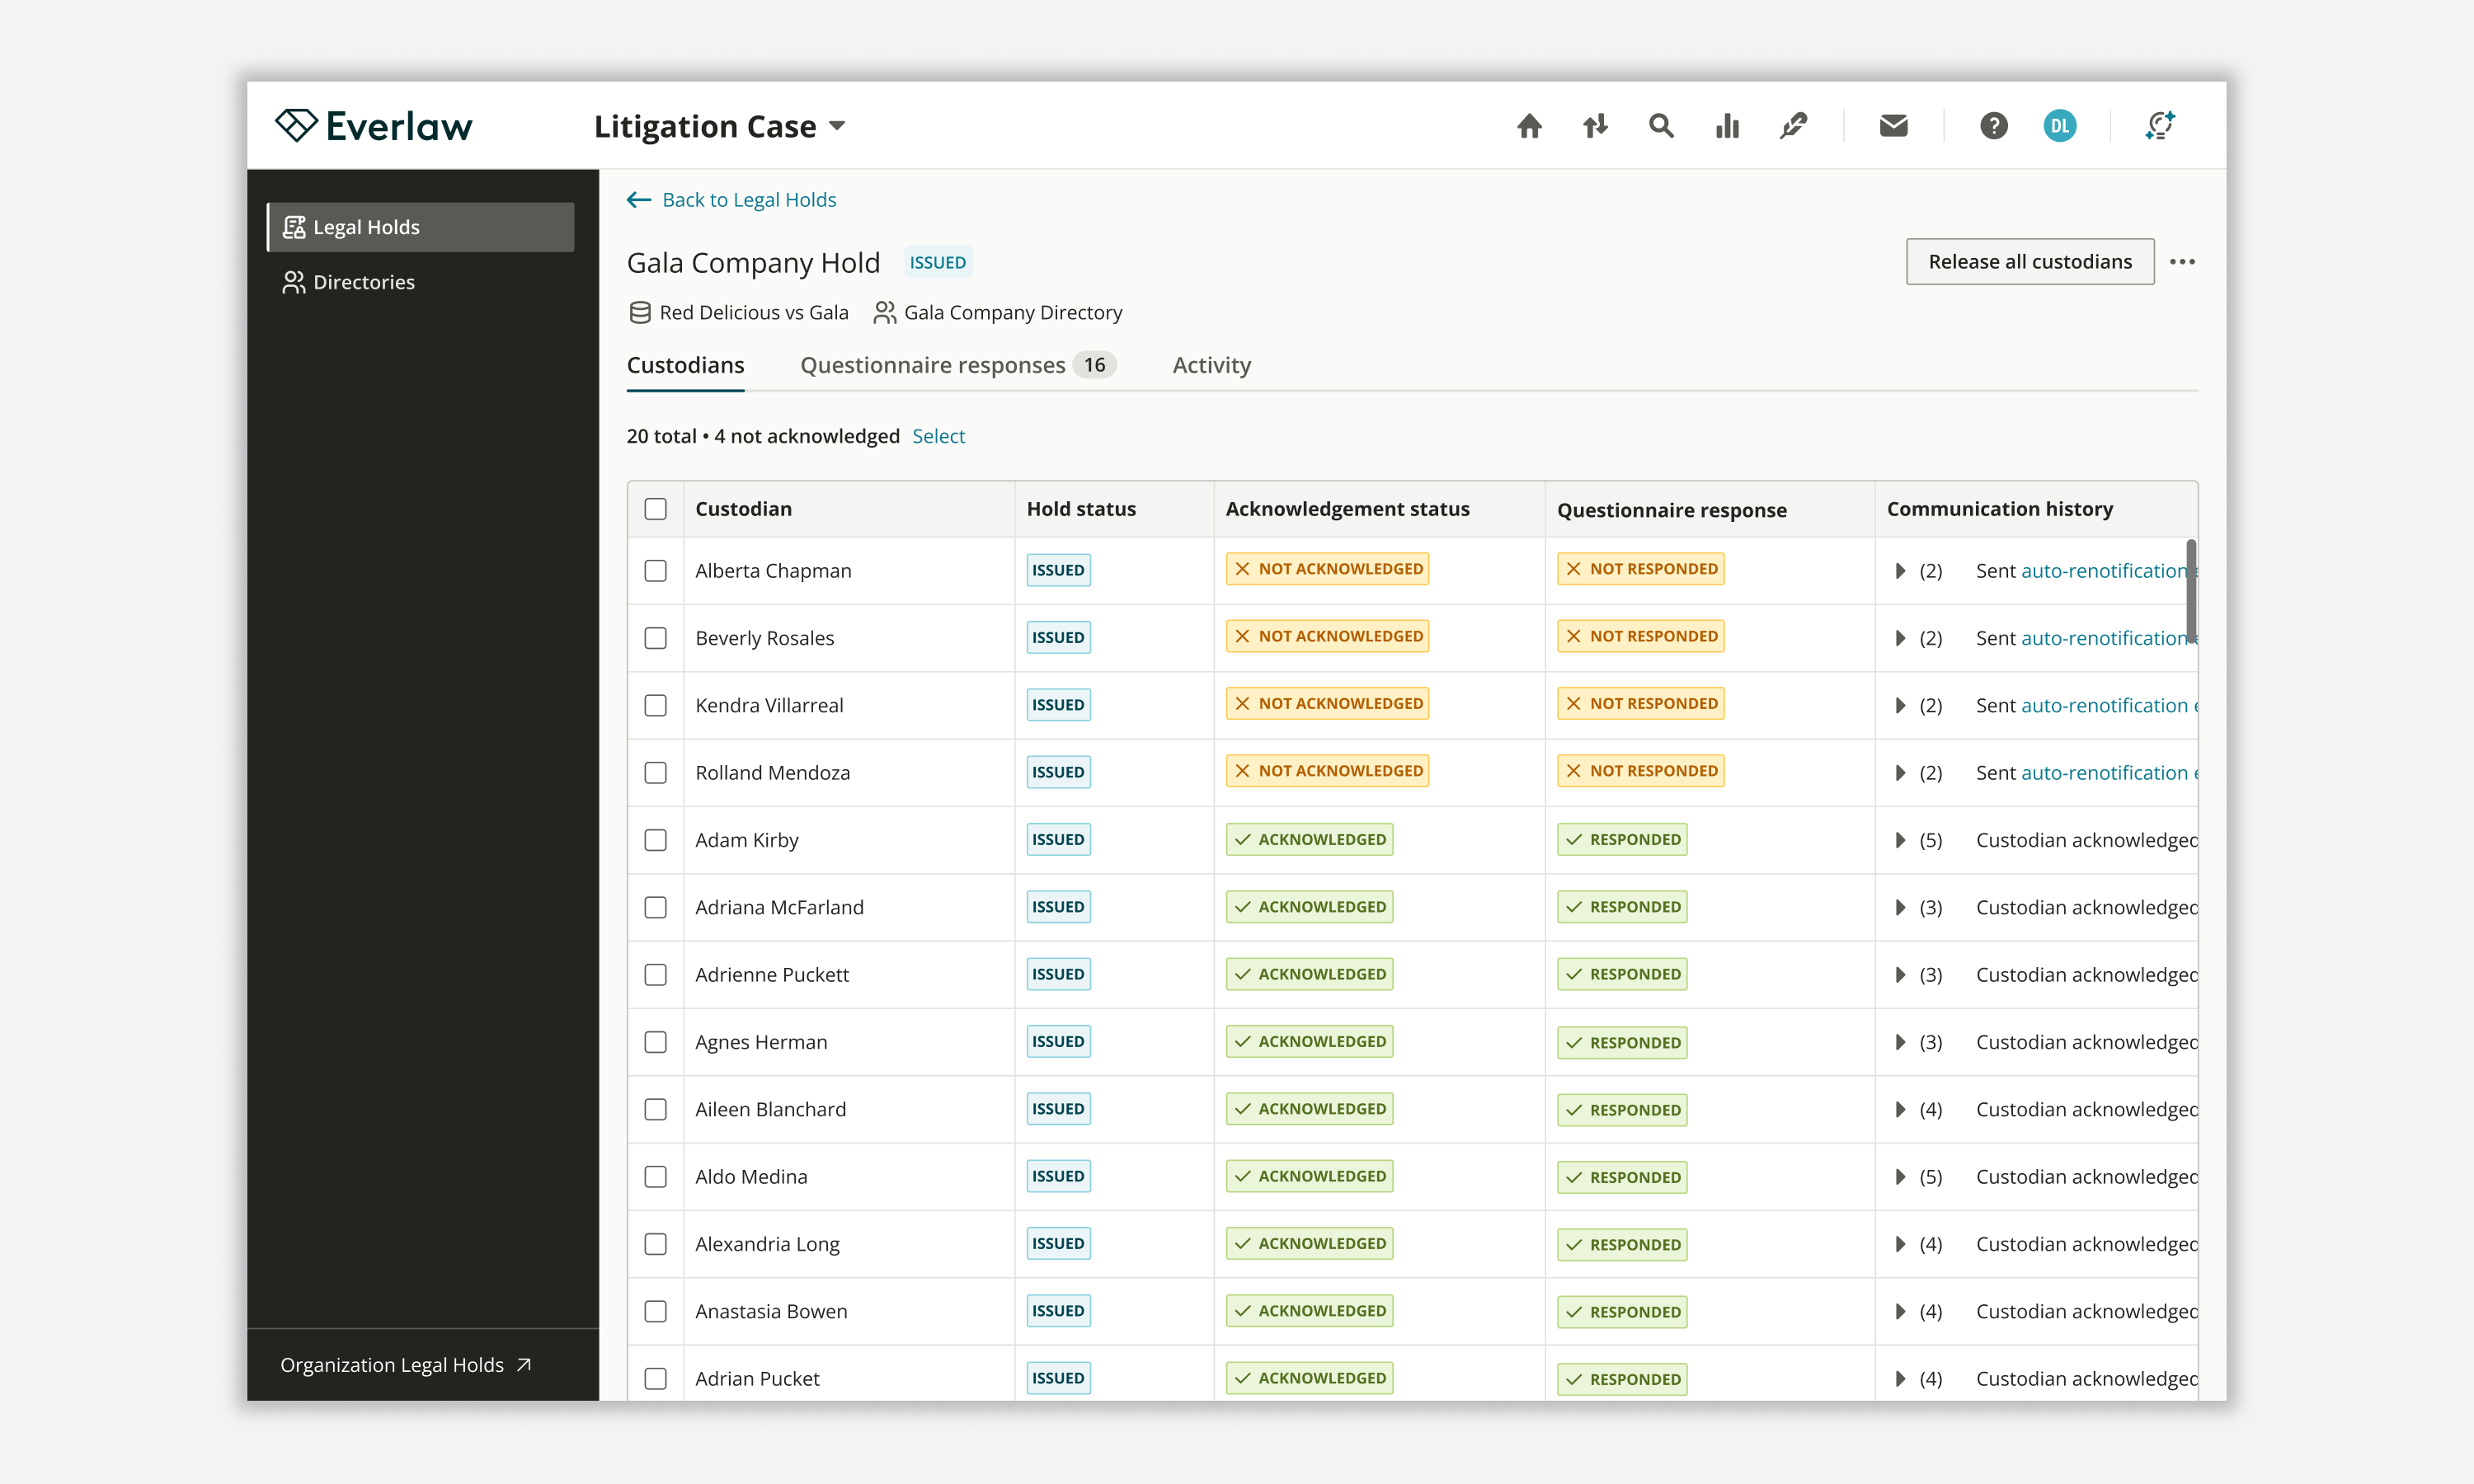This screenshot has width=2474, height=1484.
Task: Click the DL user avatar
Action: [2059, 126]
